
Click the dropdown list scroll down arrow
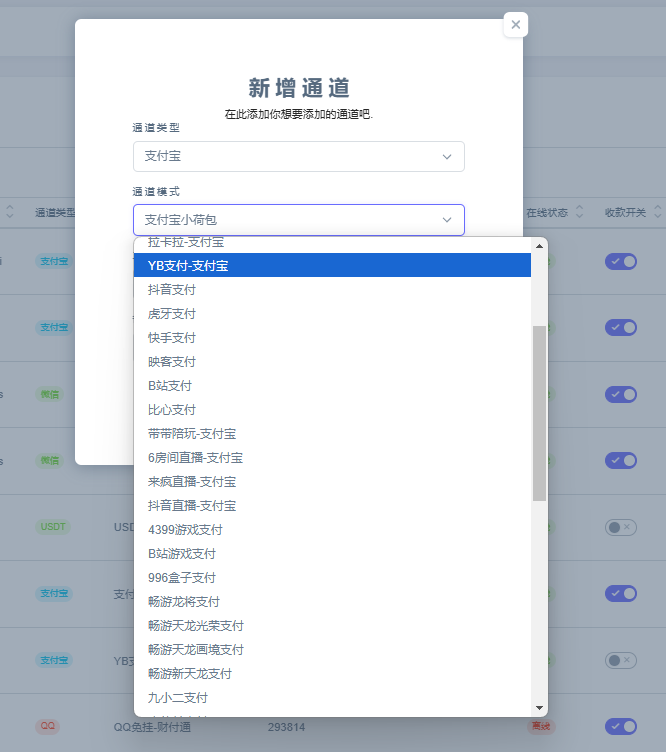pos(539,708)
